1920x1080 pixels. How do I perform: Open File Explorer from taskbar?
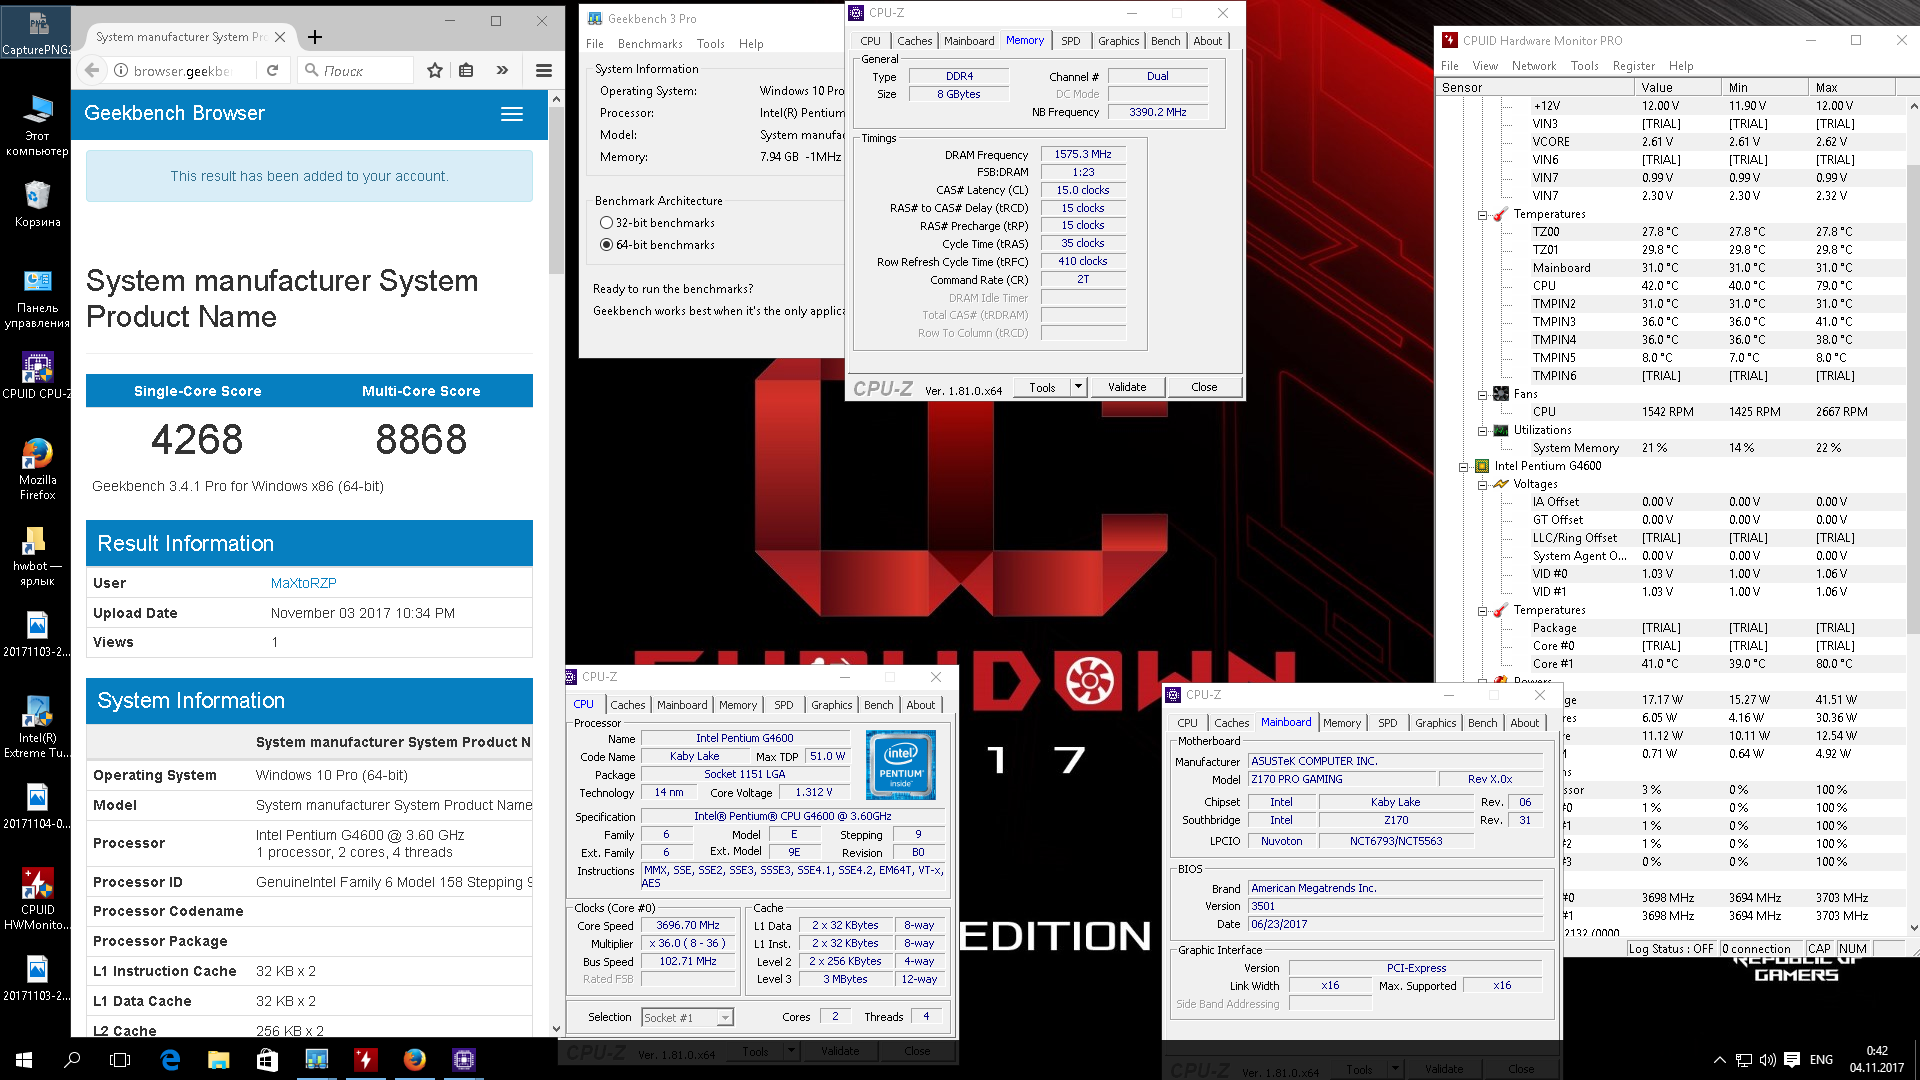(218, 1060)
